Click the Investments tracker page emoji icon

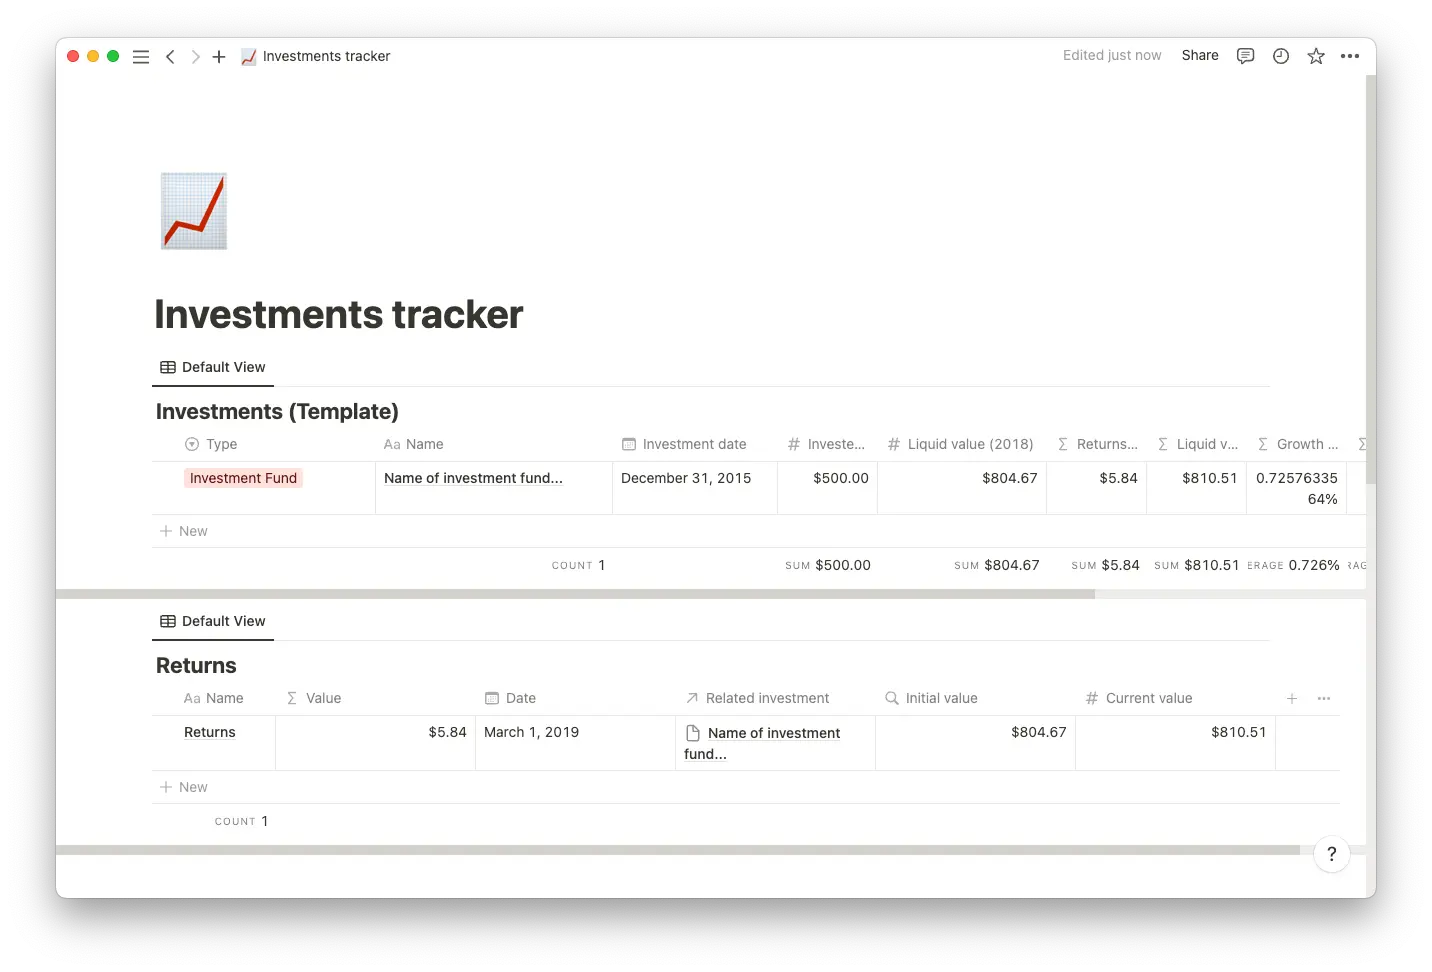tap(193, 210)
